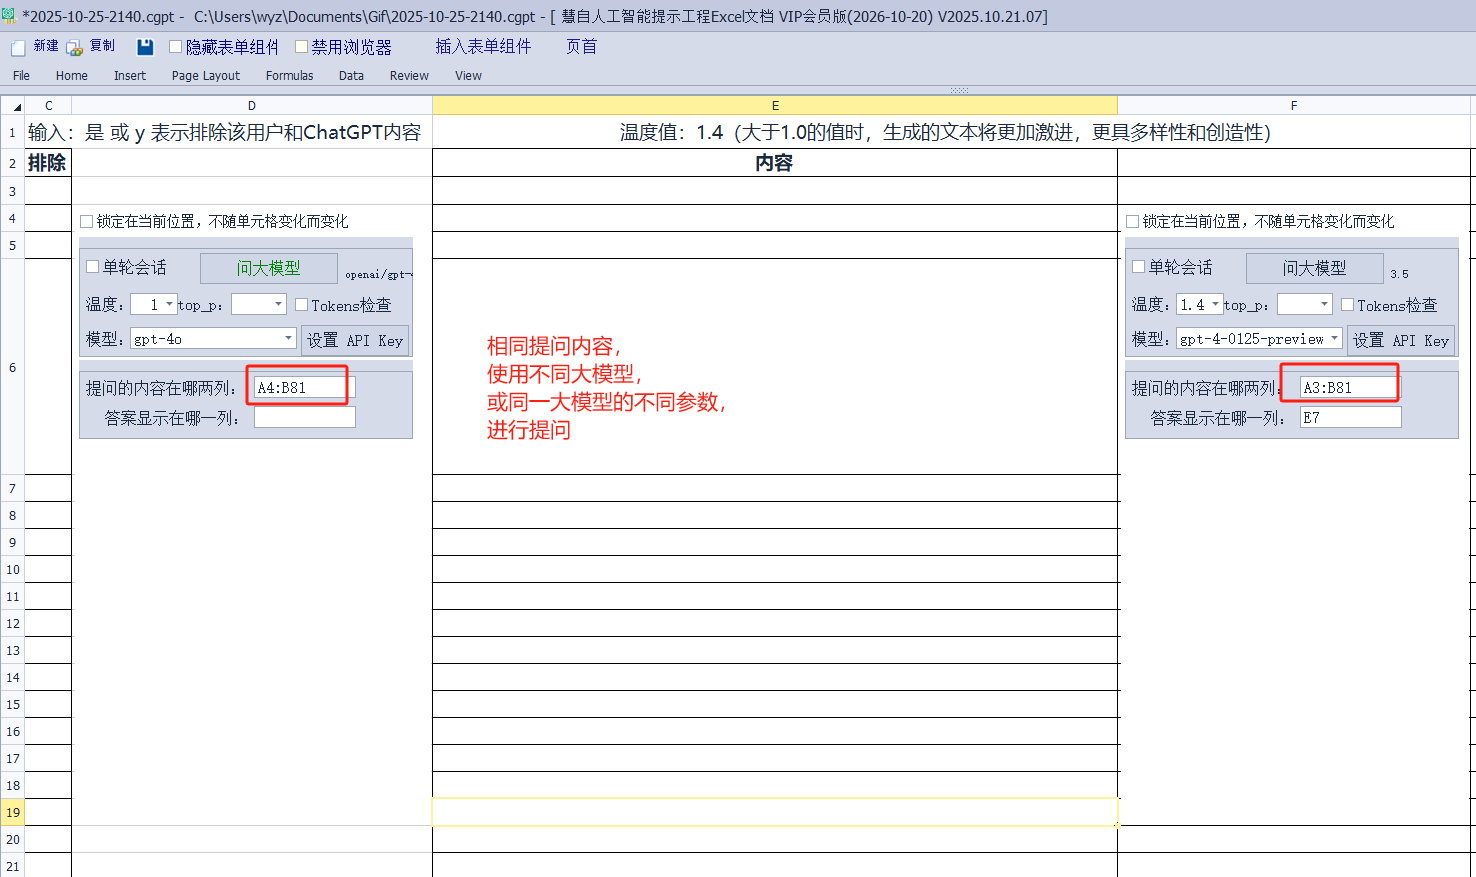
Task: Expand the top_p dropdown in column D panel
Action: (278, 304)
